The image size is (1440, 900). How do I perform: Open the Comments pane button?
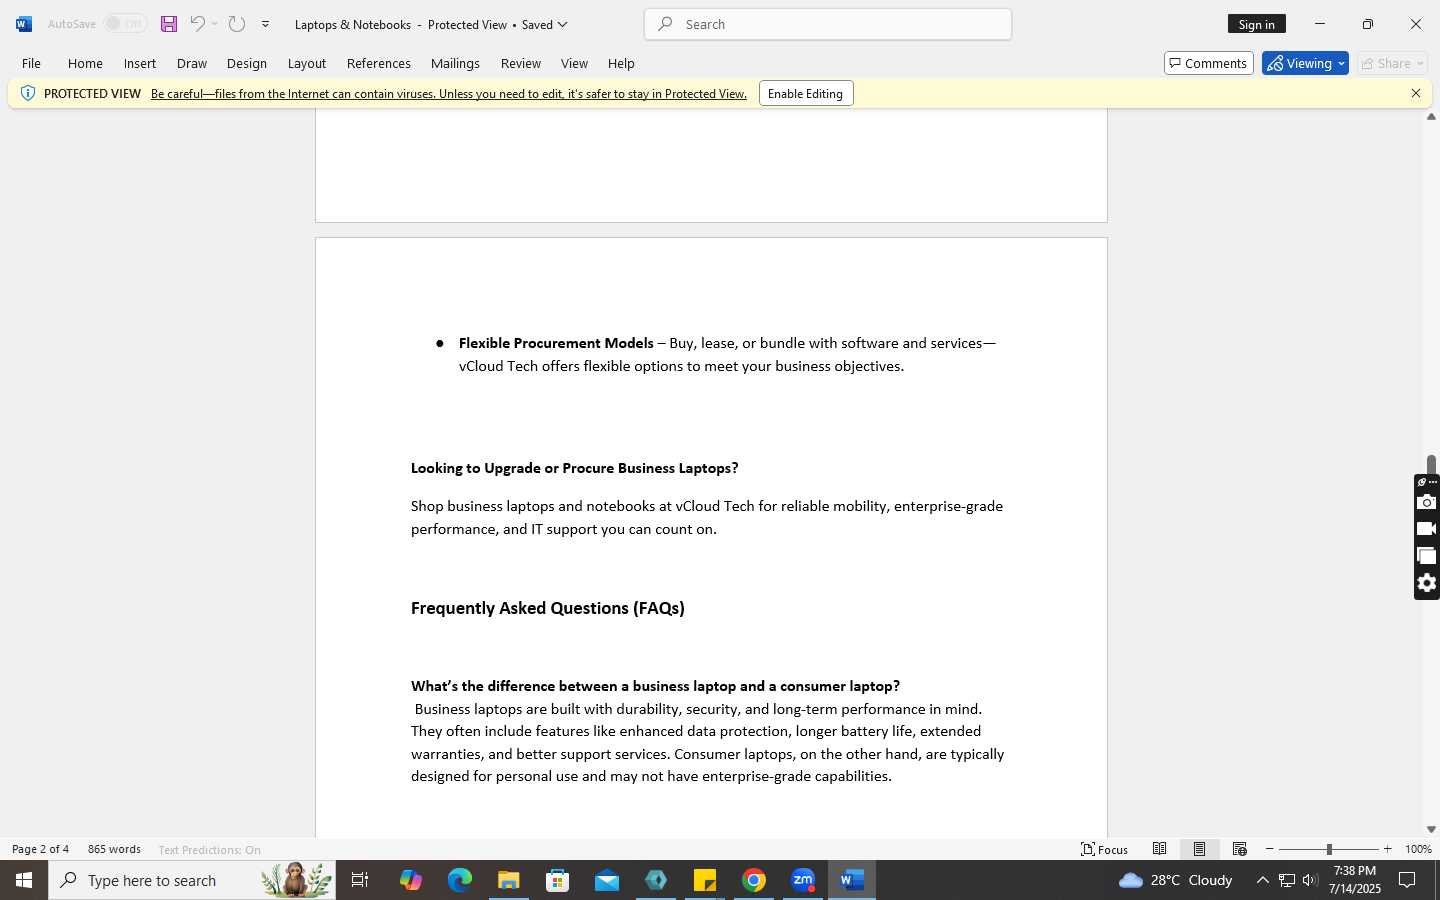tap(1209, 63)
